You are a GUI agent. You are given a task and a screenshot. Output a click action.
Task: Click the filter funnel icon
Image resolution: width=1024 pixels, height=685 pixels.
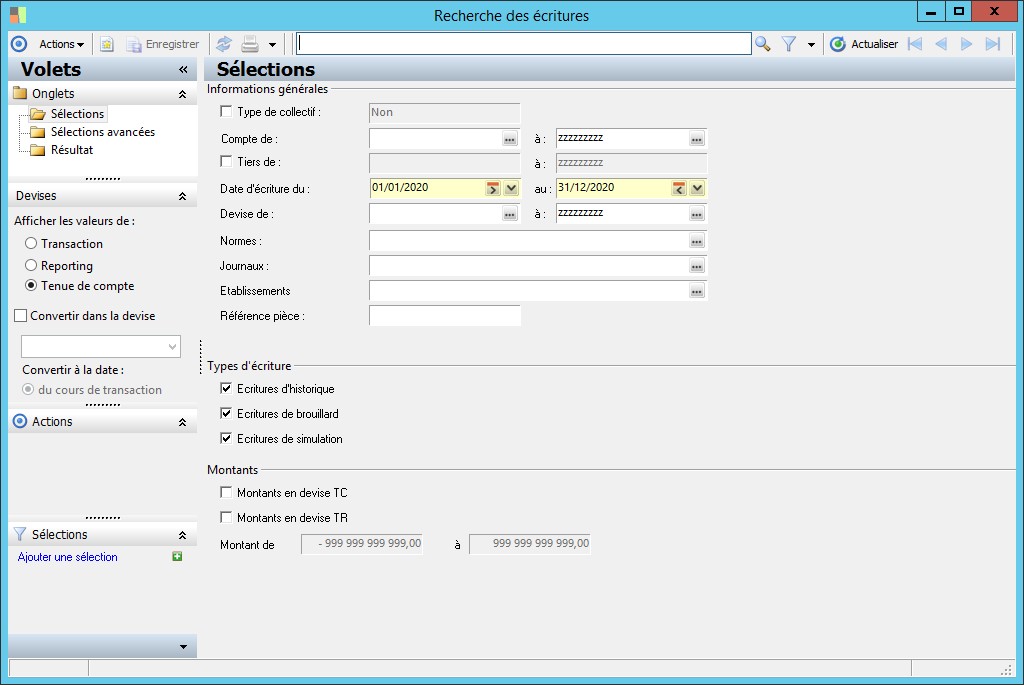click(x=789, y=44)
